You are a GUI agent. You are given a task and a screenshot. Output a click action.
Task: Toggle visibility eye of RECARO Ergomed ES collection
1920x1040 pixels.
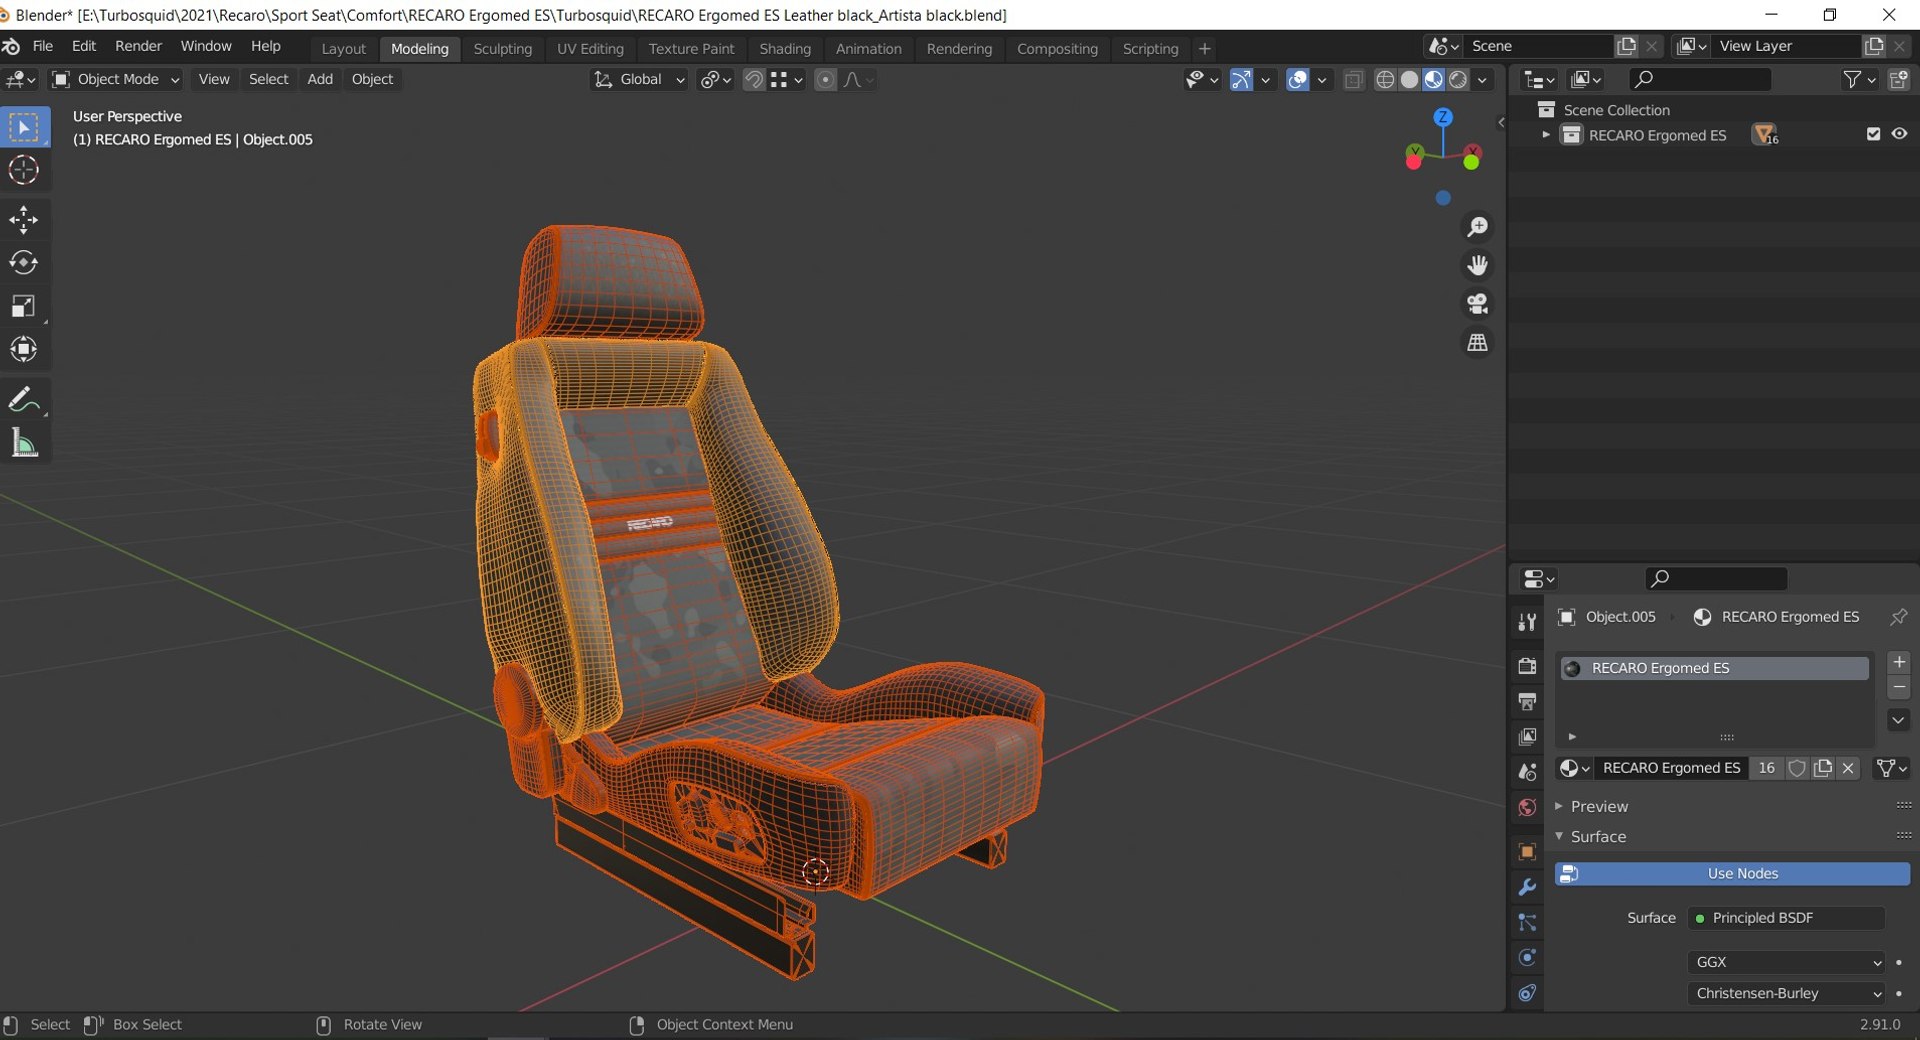pyautogui.click(x=1899, y=134)
